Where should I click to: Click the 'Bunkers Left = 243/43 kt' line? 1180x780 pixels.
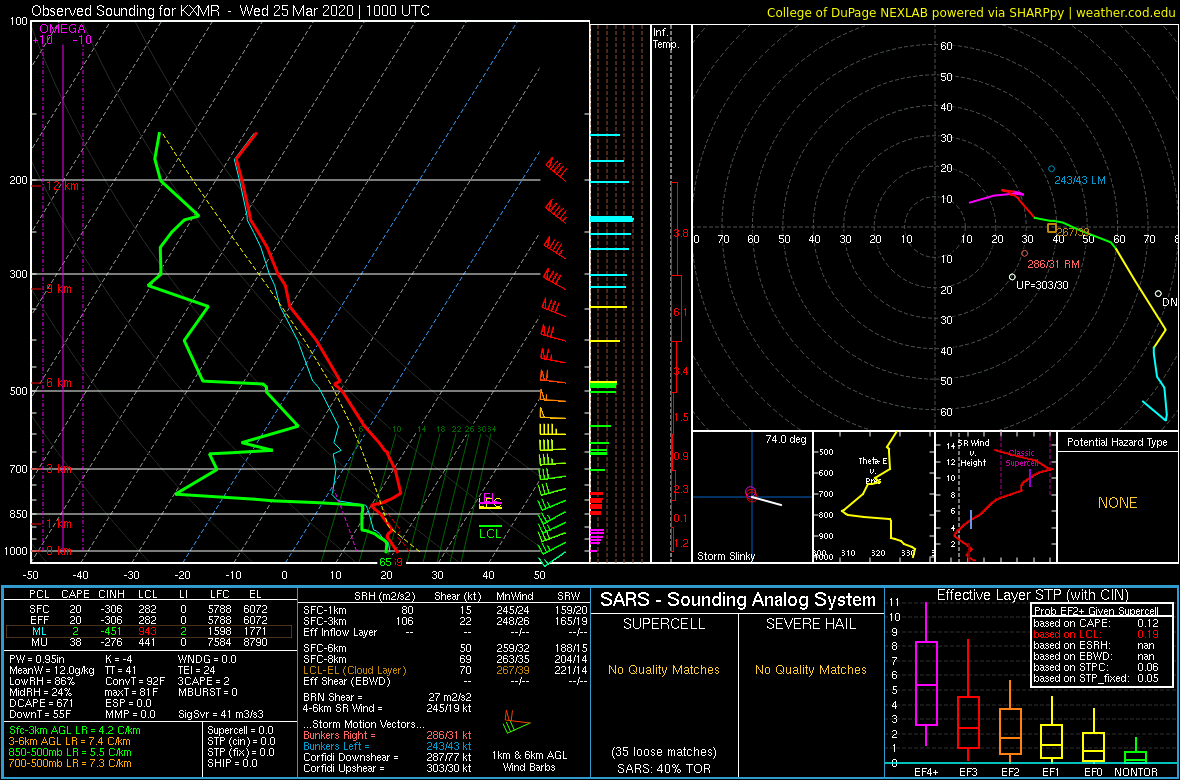coord(386,745)
